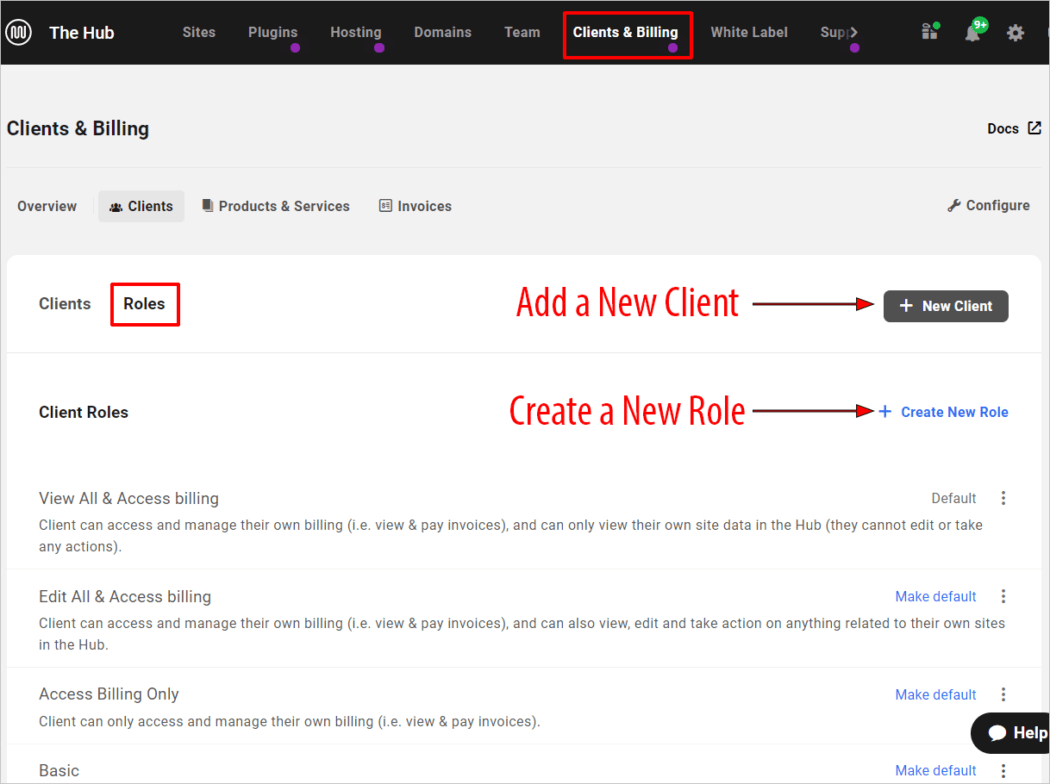Click the plus icon beside Create New Role

(x=884, y=411)
